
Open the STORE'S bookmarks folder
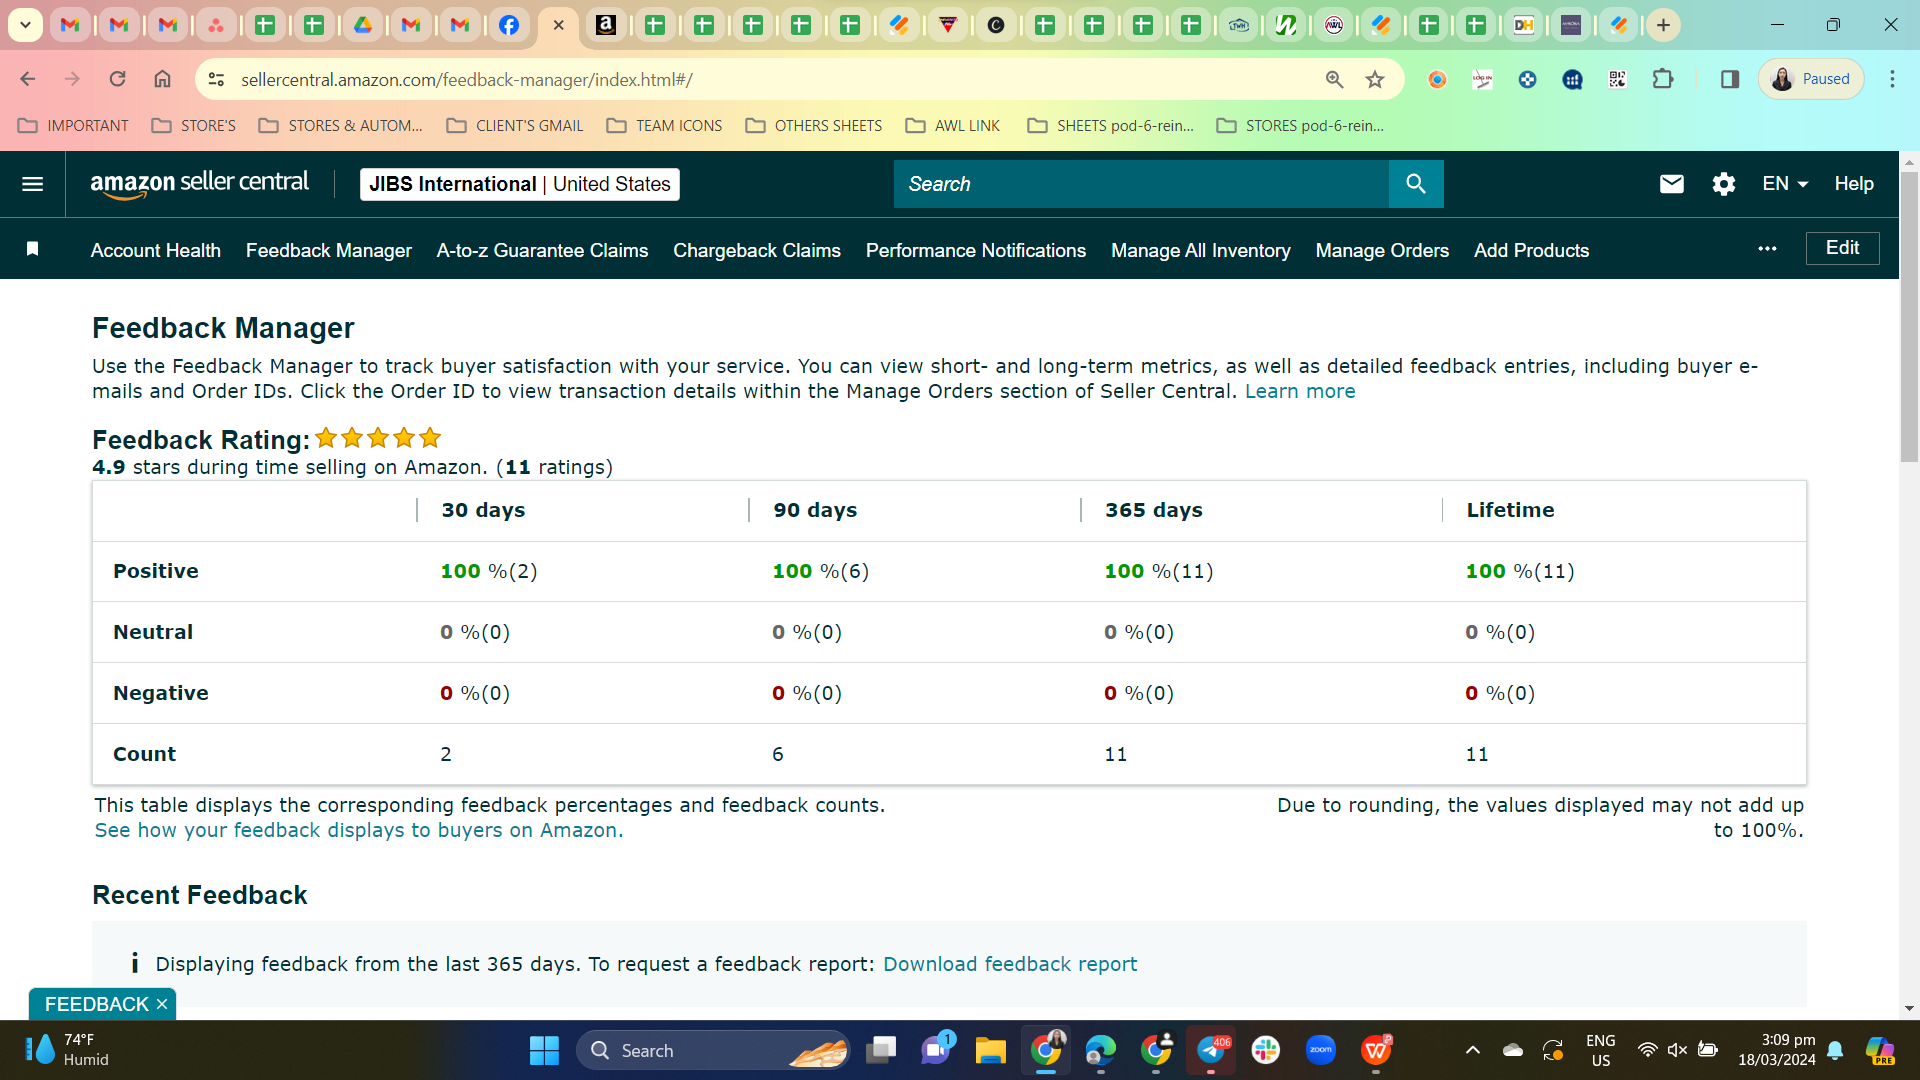[x=194, y=126]
